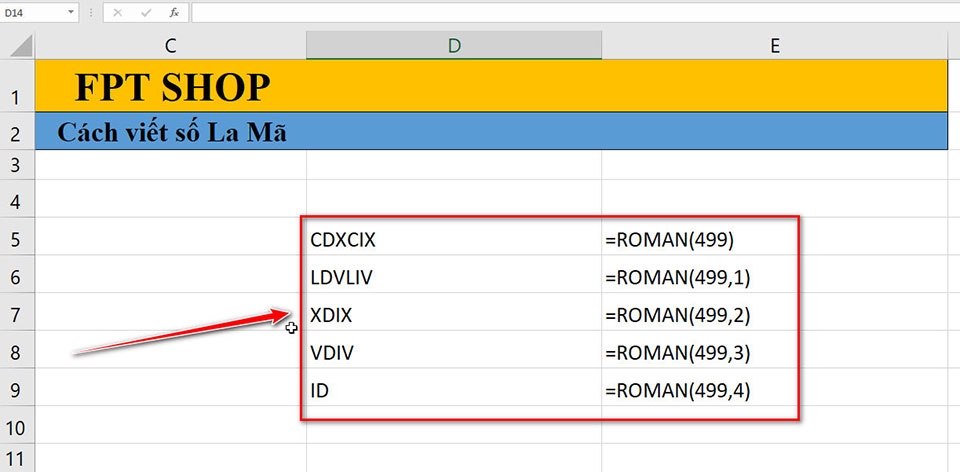Viewport: 960px width, 472px height.
Task: Click the Cancel (X) formula bar icon
Action: 118,12
